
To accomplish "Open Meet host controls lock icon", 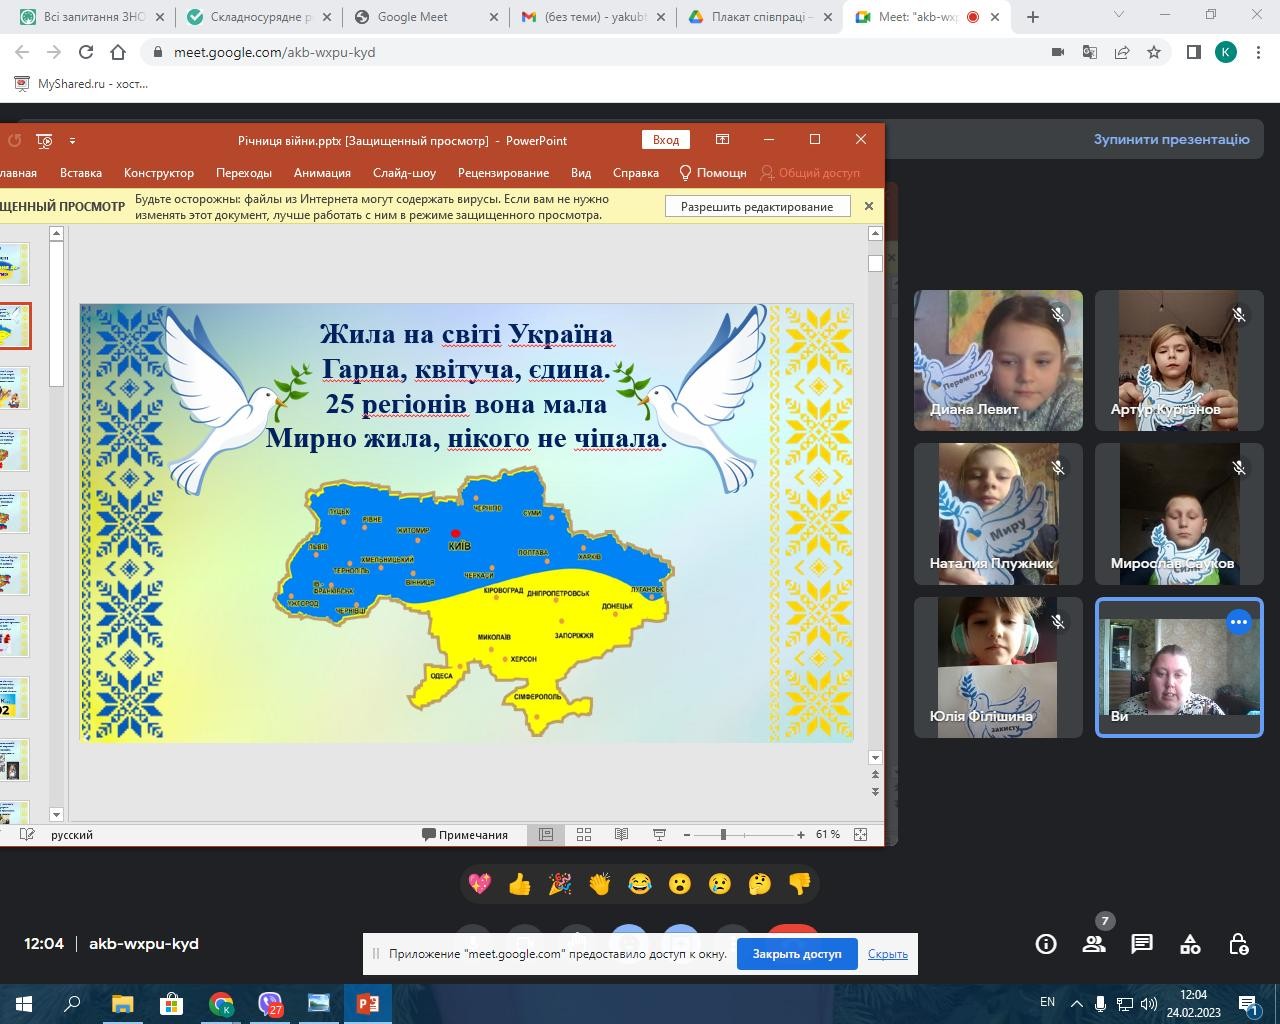I will point(1238,944).
